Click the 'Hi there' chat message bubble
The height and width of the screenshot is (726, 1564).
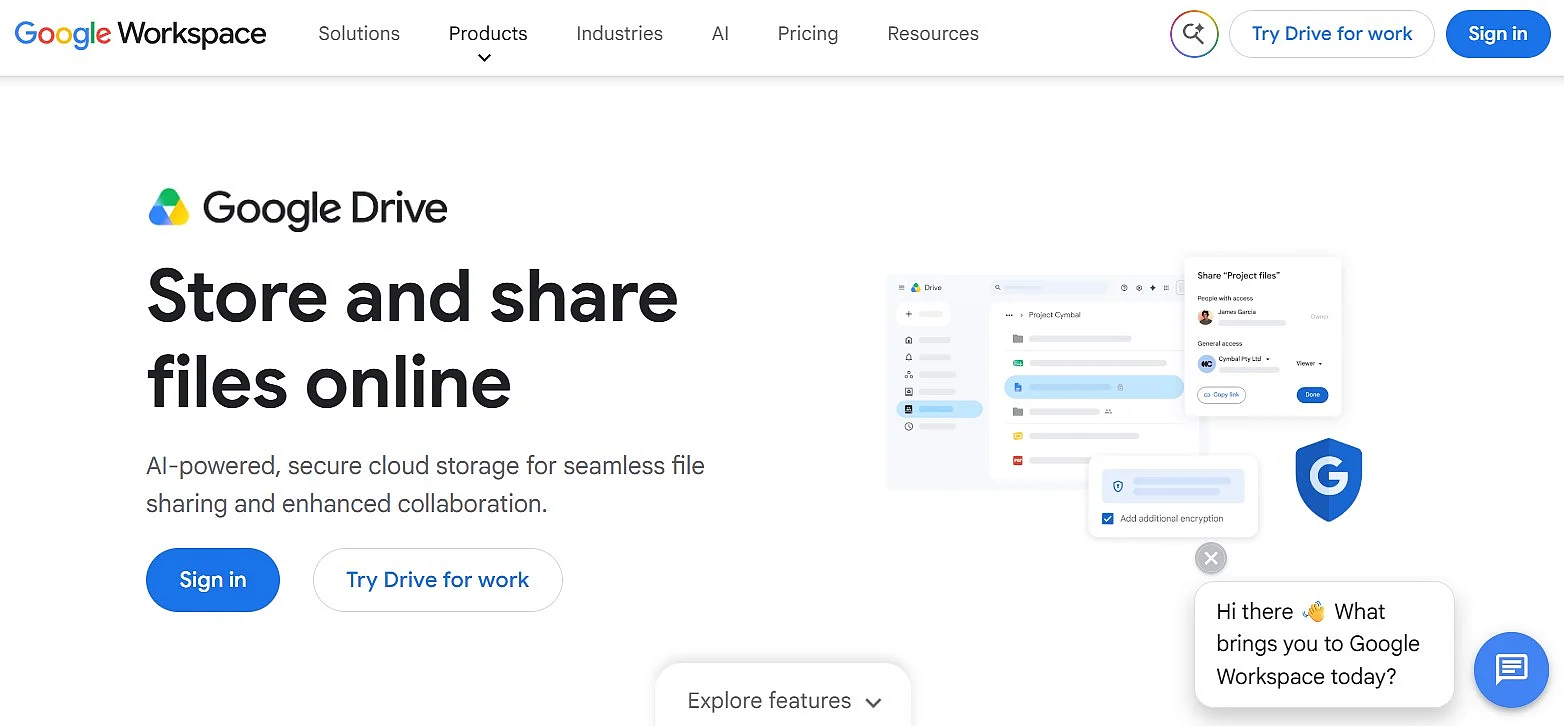1324,644
